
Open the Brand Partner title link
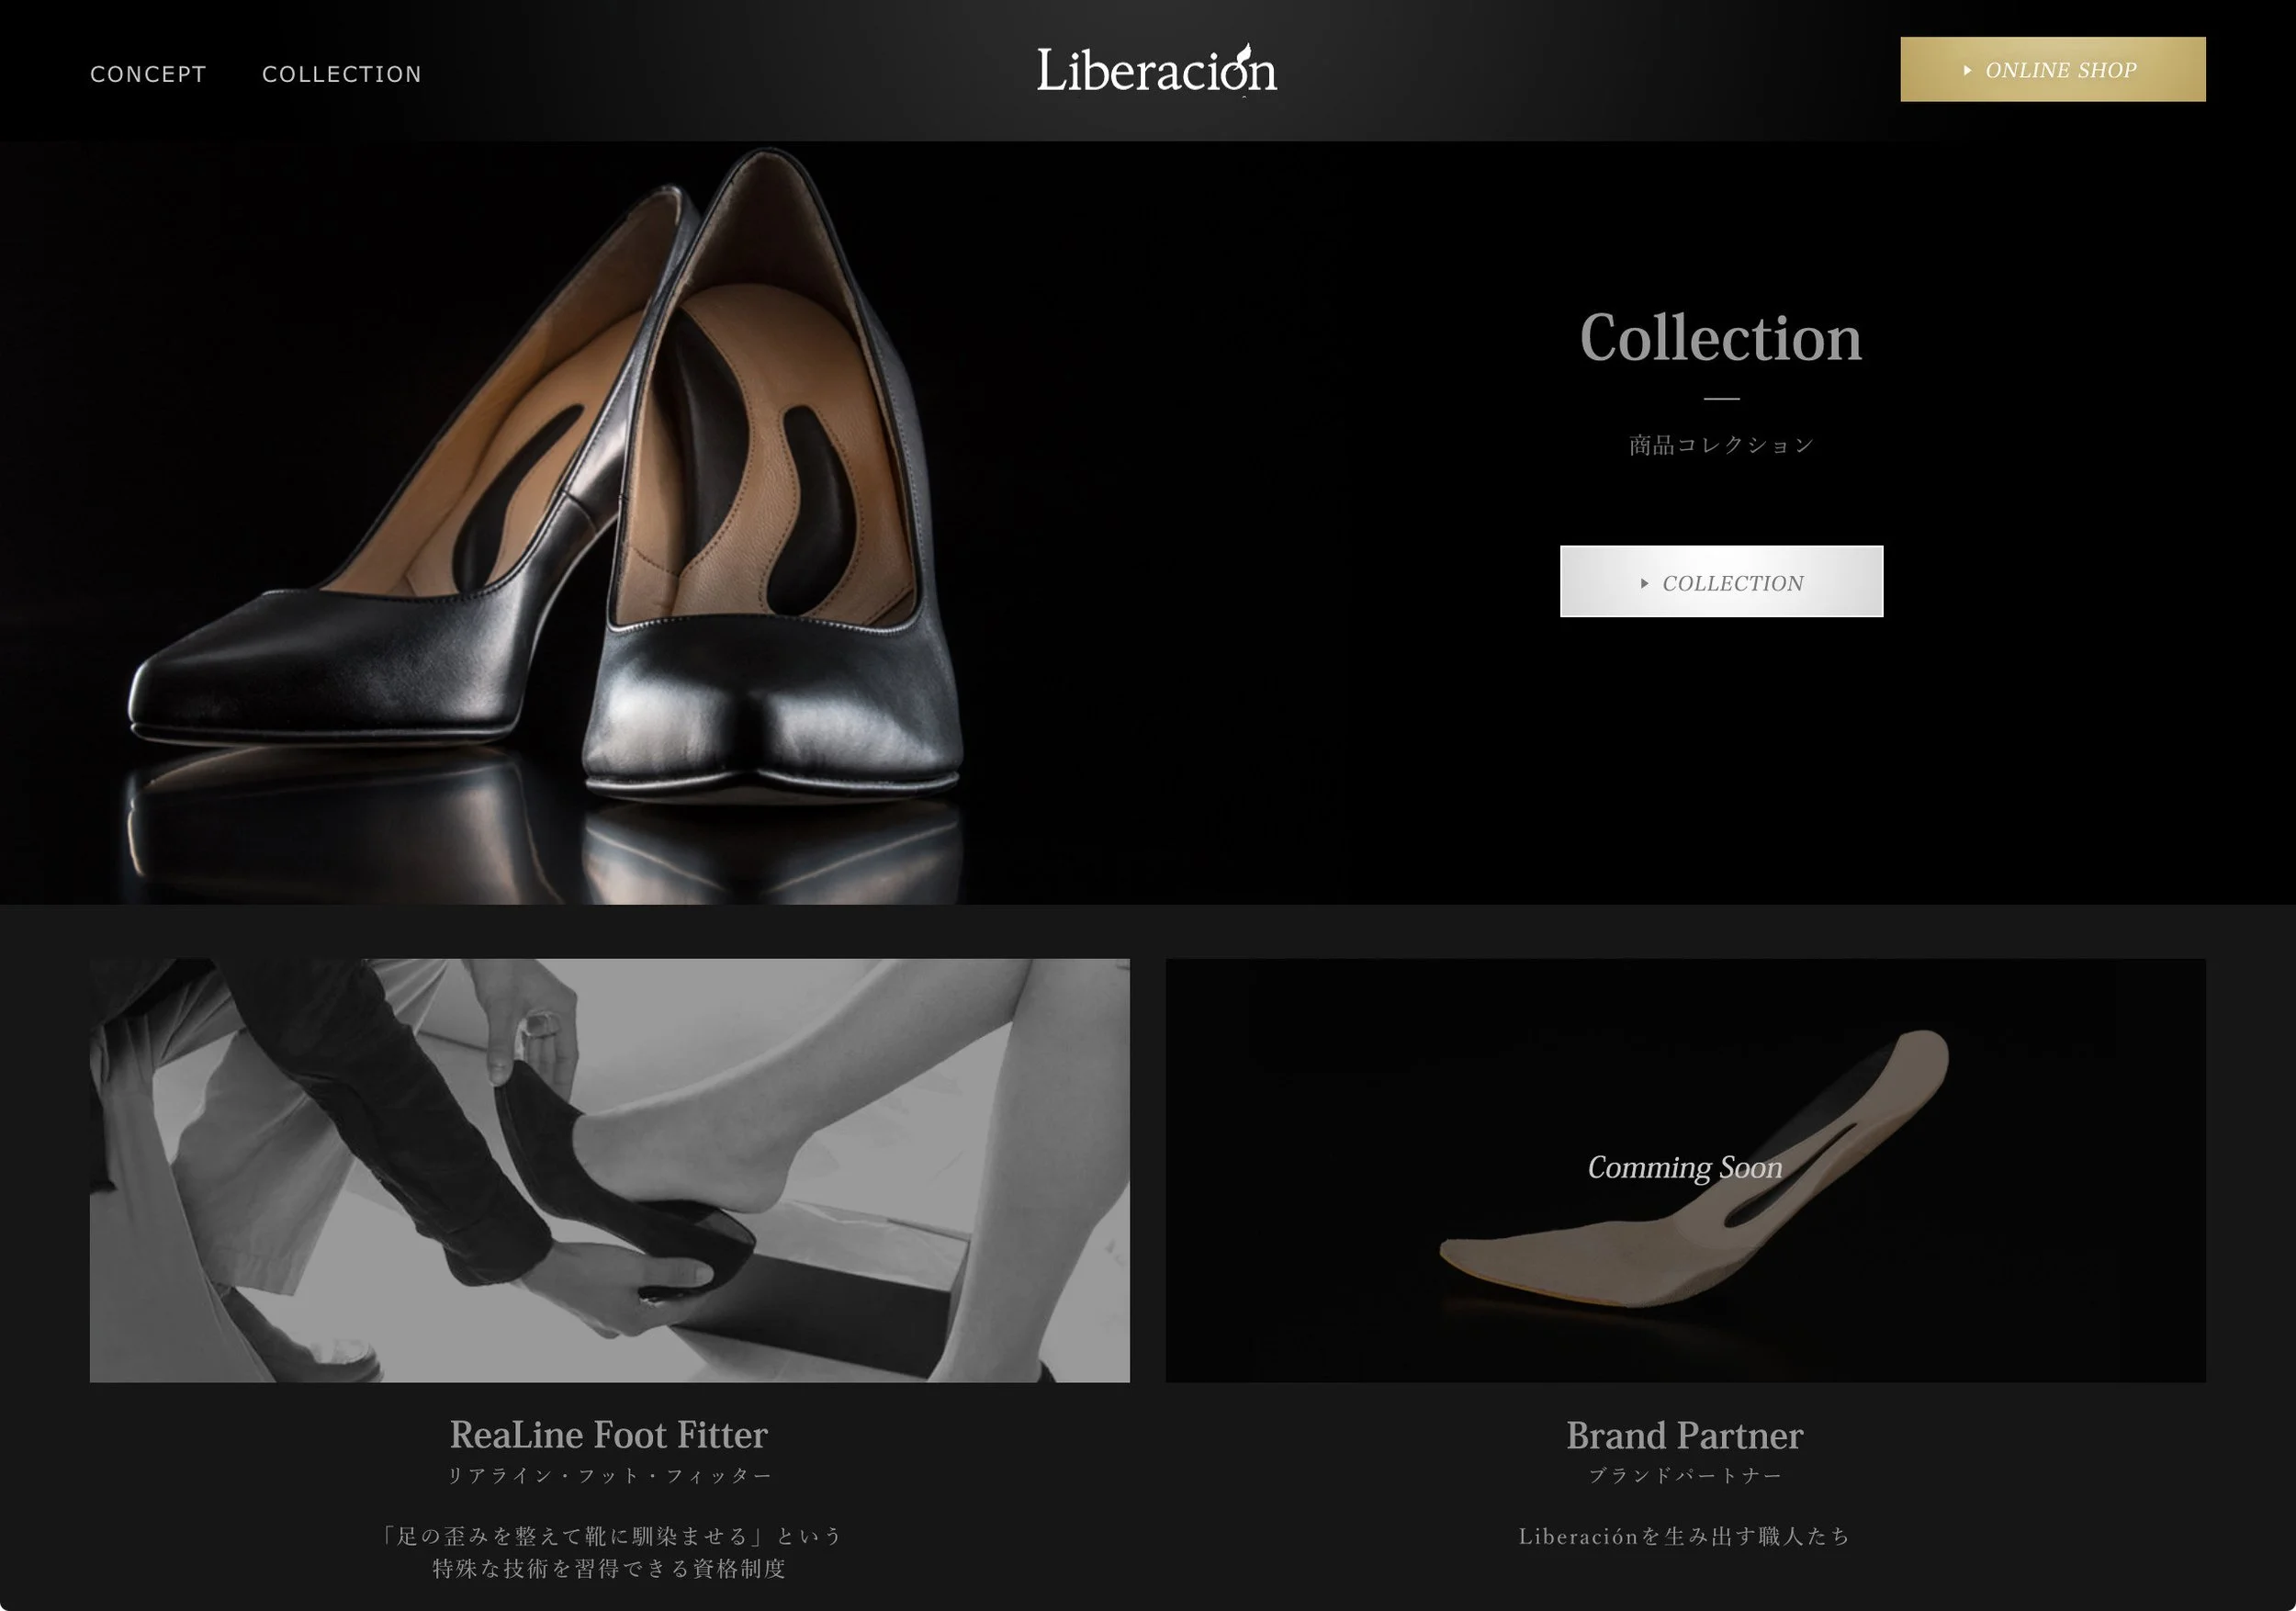1684,1435
